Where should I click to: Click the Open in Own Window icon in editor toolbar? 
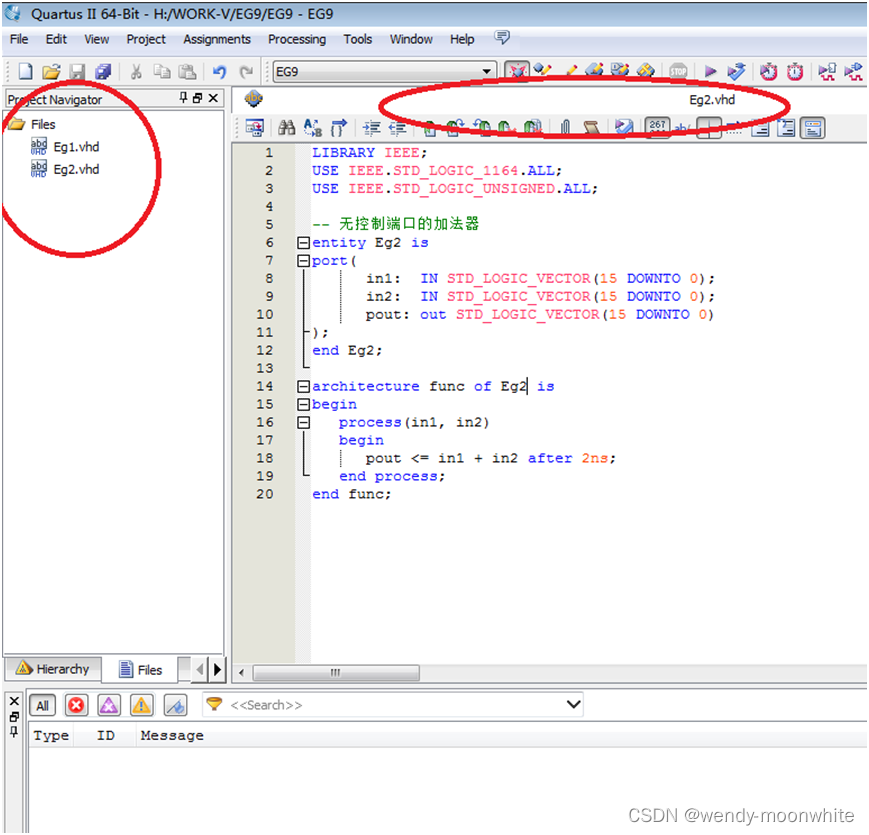(254, 128)
